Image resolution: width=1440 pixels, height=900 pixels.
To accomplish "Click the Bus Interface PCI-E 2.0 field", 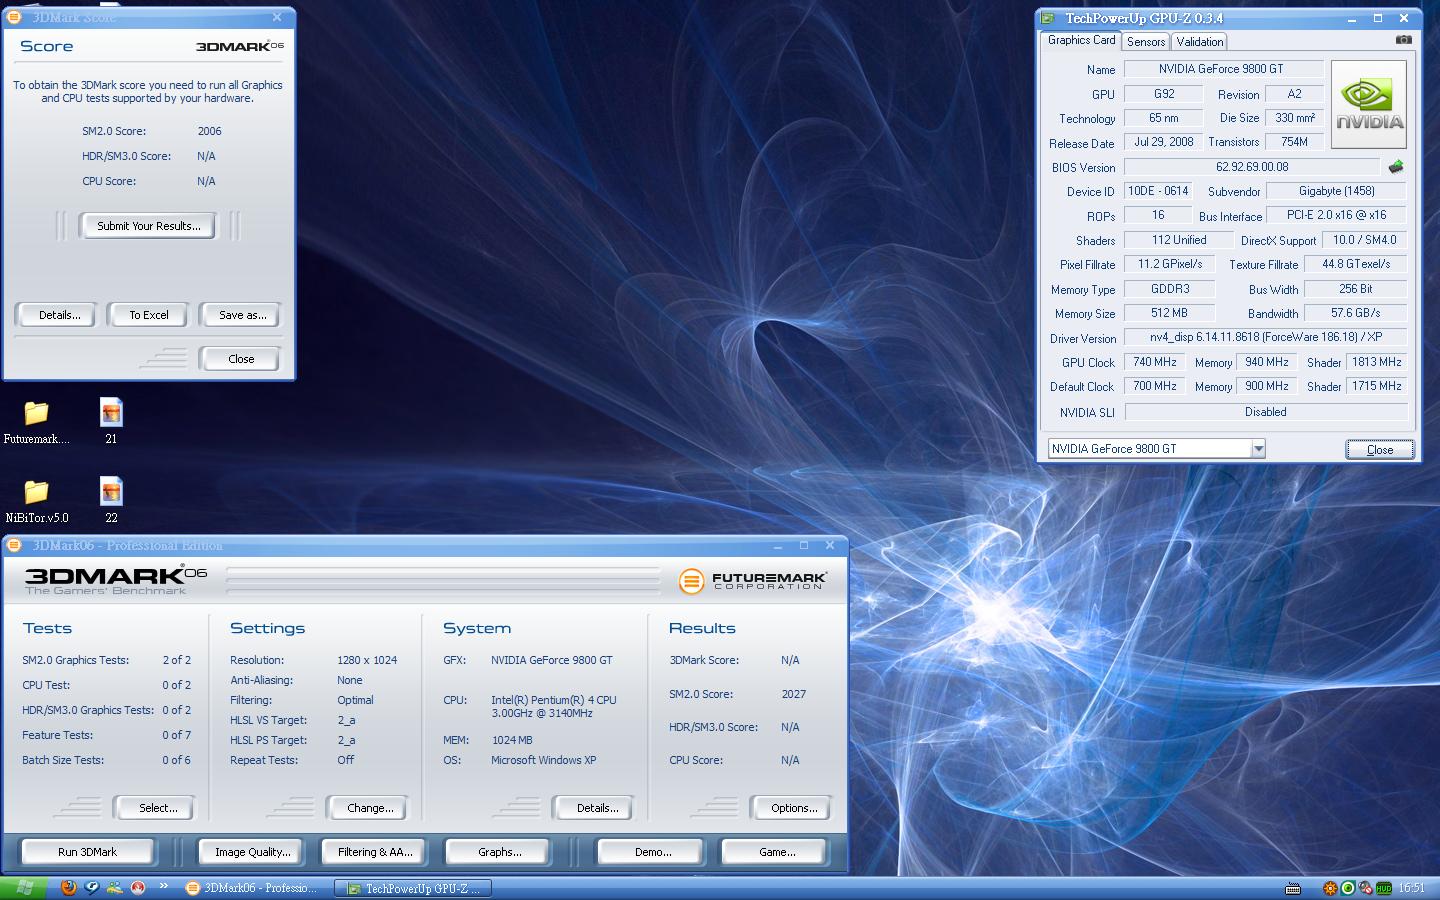I will click(x=1336, y=215).
